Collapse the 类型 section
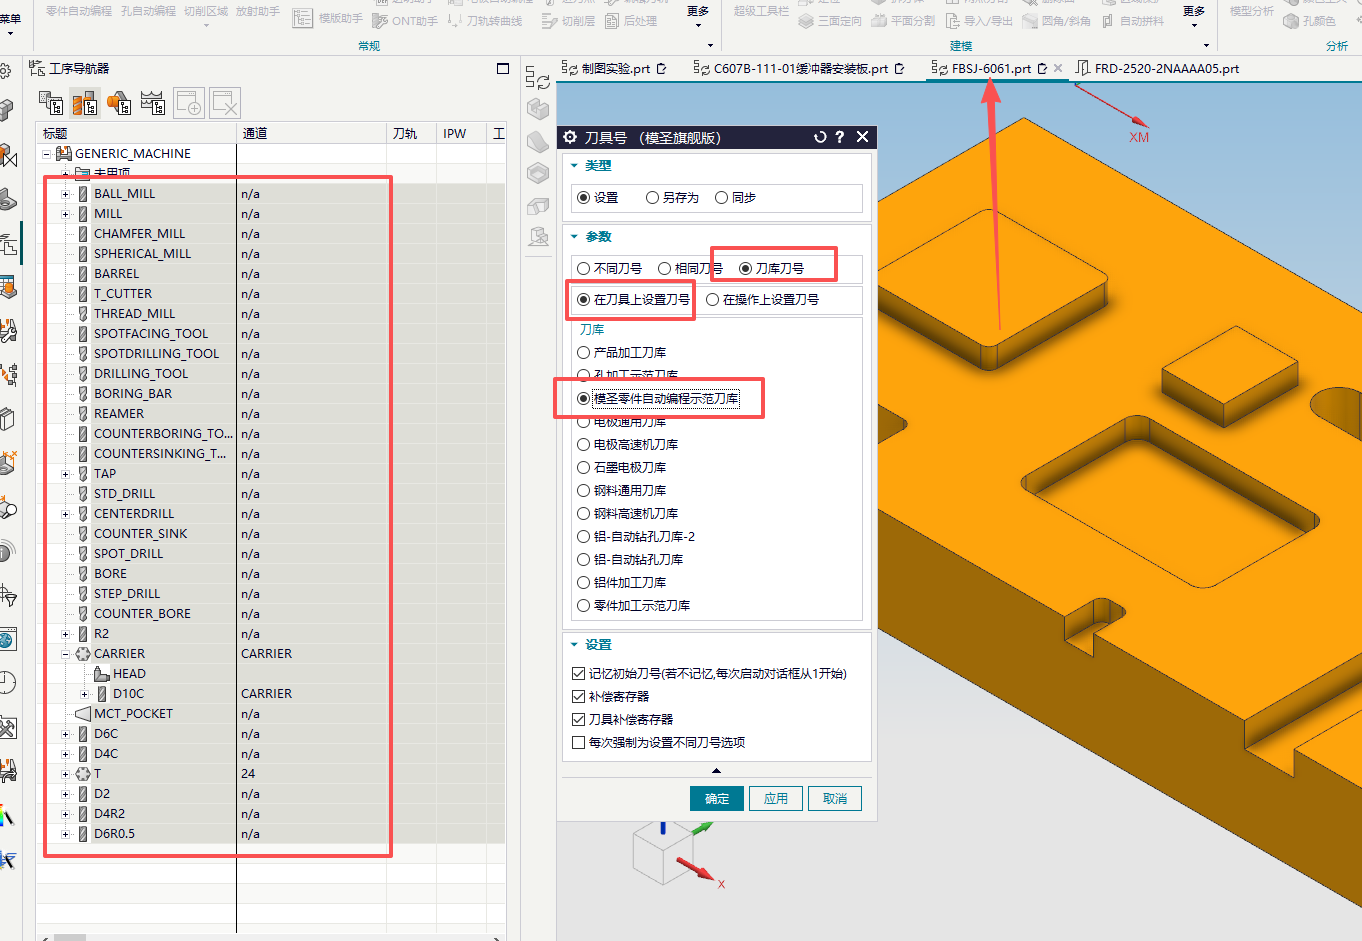This screenshot has height=941, width=1362. [574, 166]
